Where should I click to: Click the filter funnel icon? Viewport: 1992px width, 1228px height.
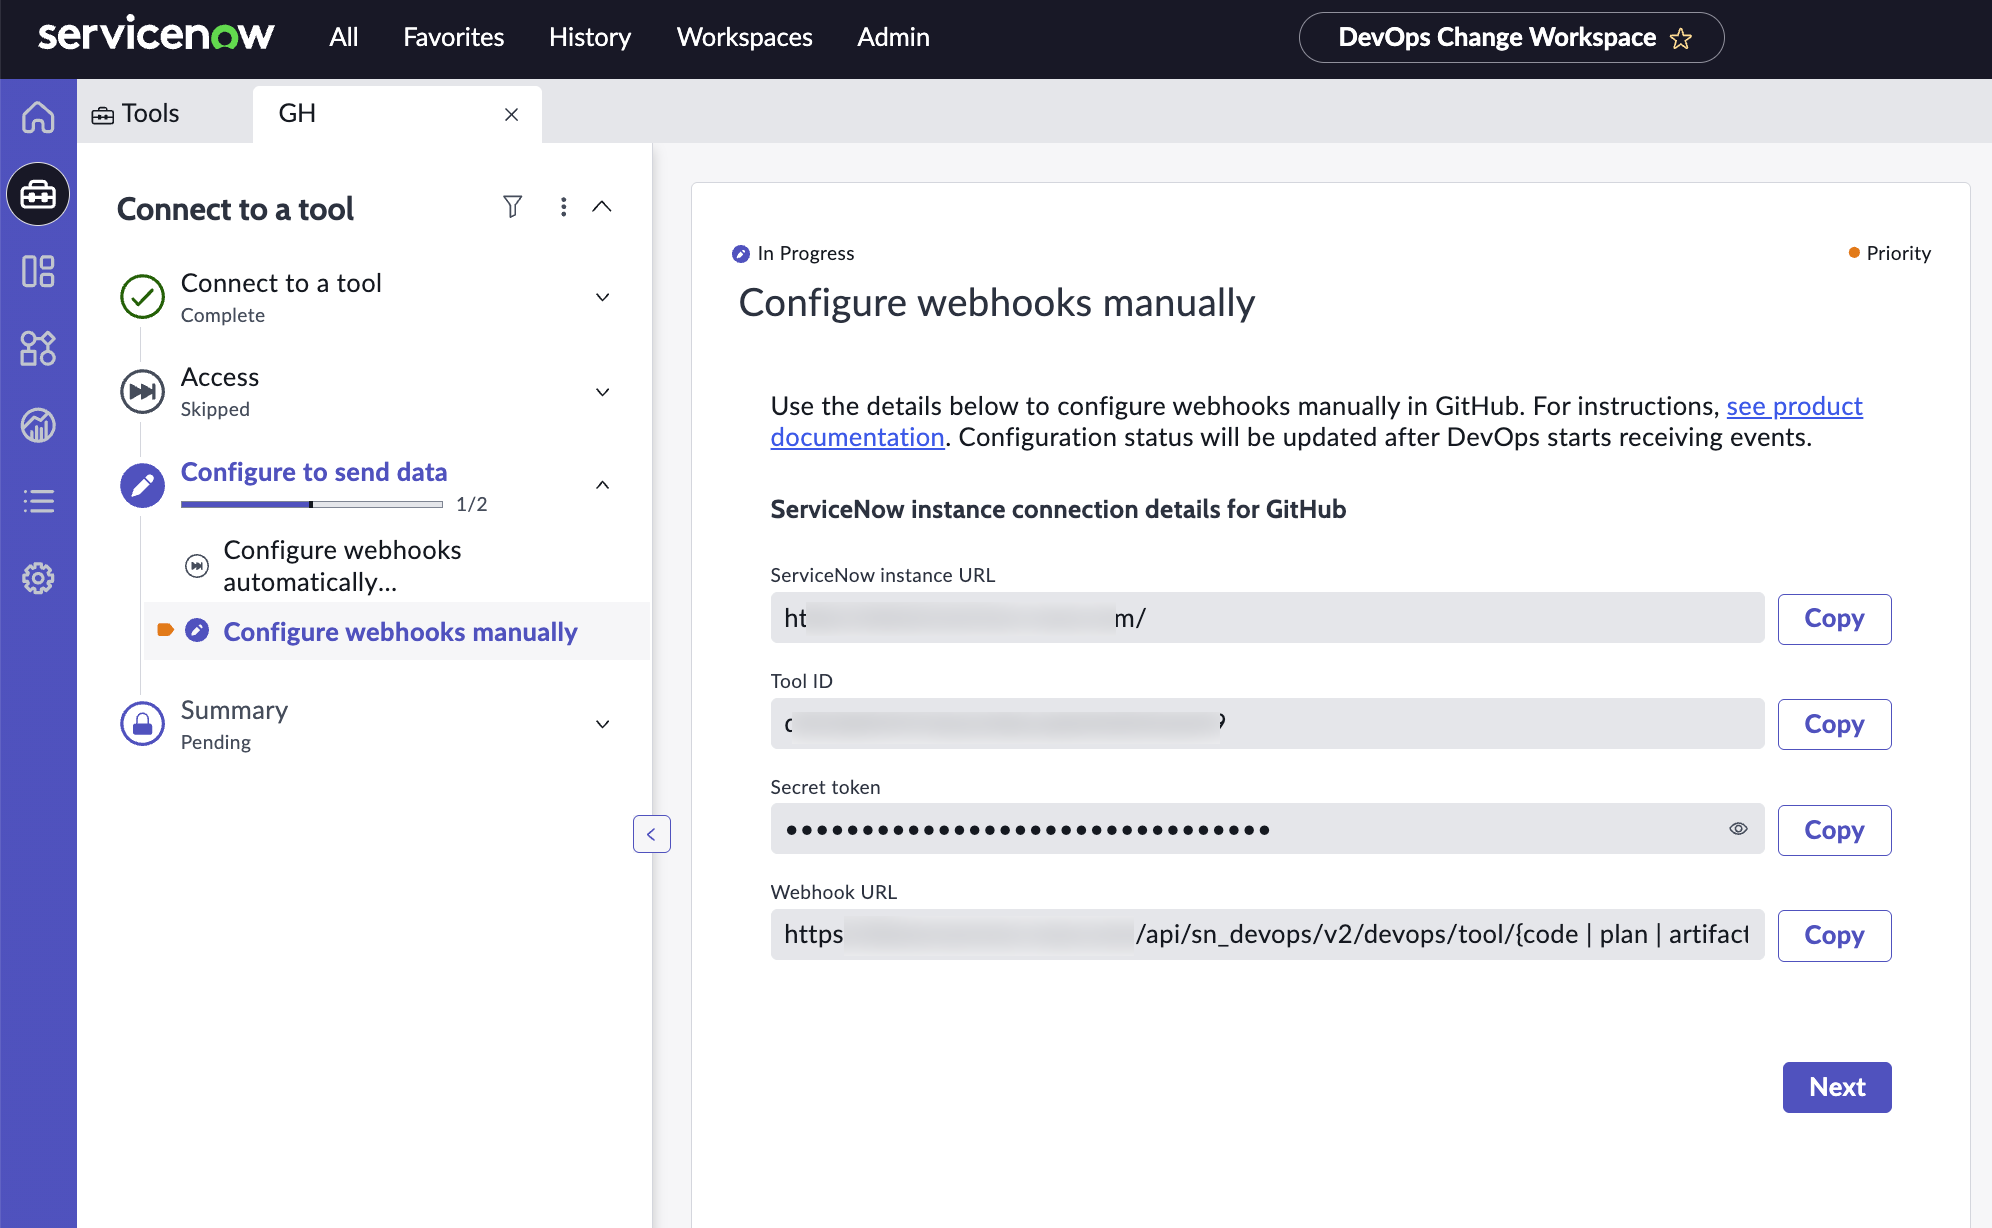[x=512, y=207]
